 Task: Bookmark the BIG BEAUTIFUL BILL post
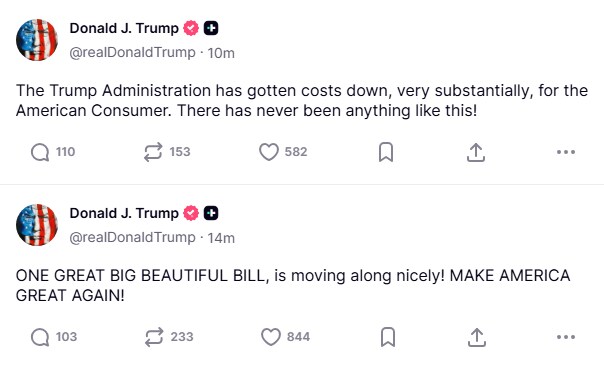pos(388,337)
